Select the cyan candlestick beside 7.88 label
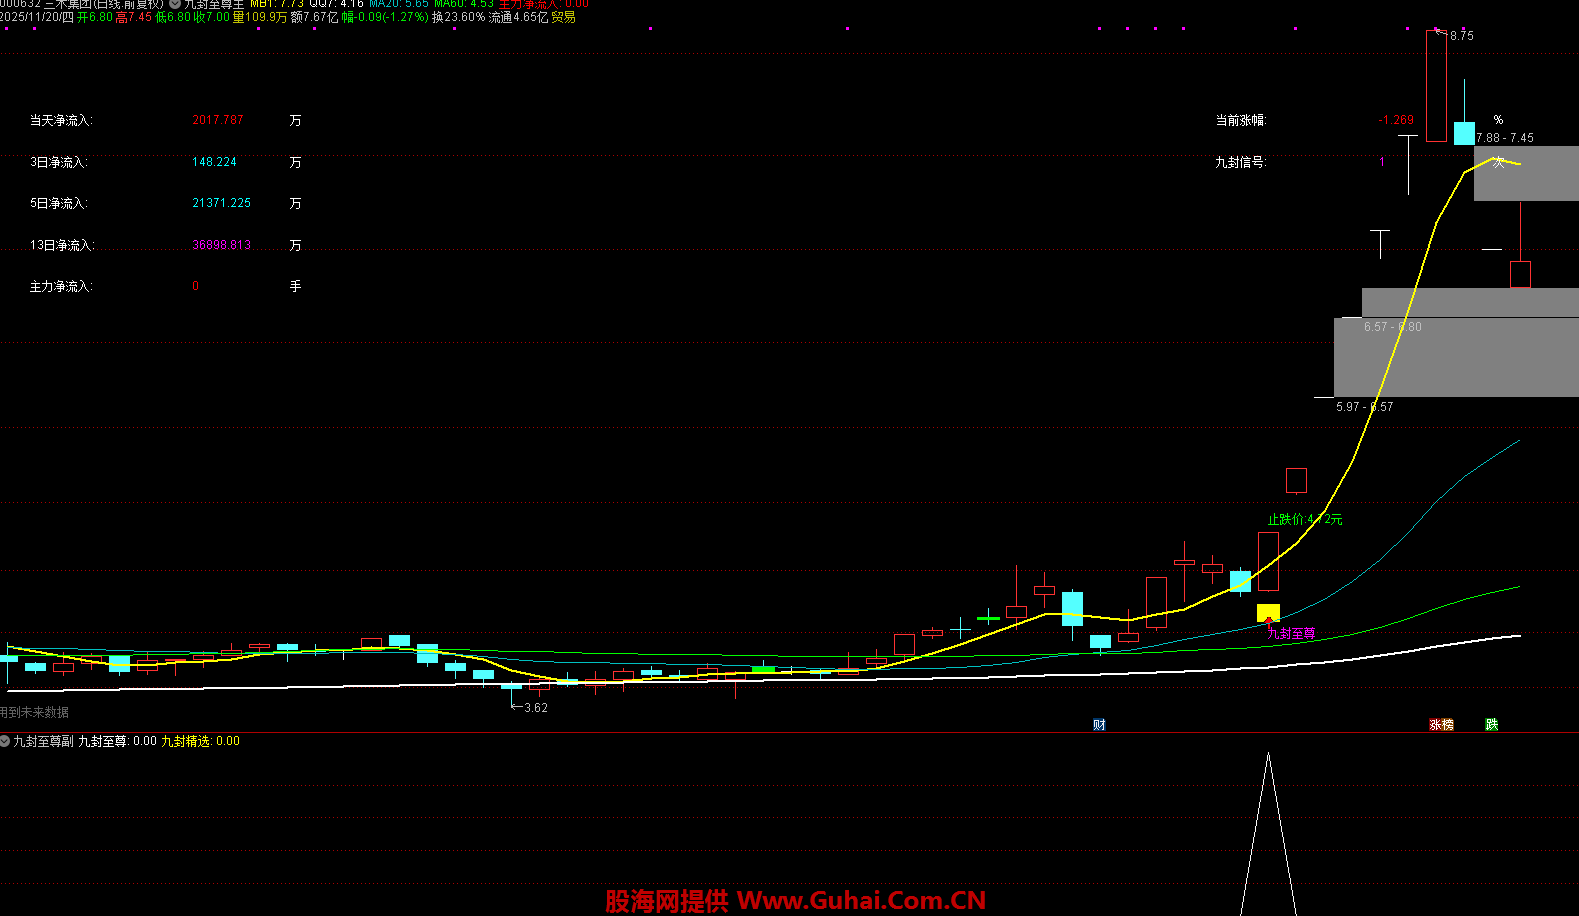This screenshot has height=916, width=1579. (x=1464, y=133)
